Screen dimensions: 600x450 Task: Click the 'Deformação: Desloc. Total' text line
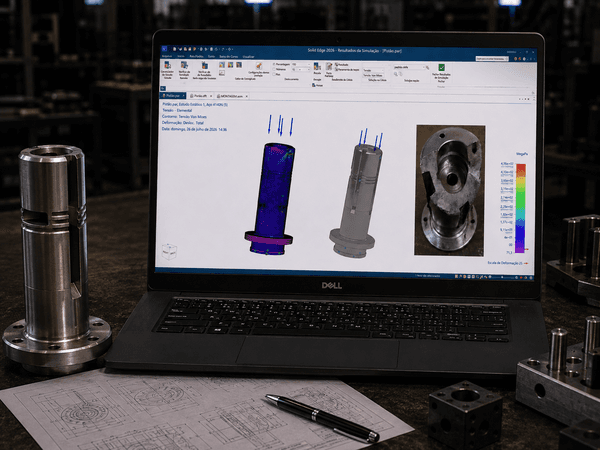[x=183, y=123]
